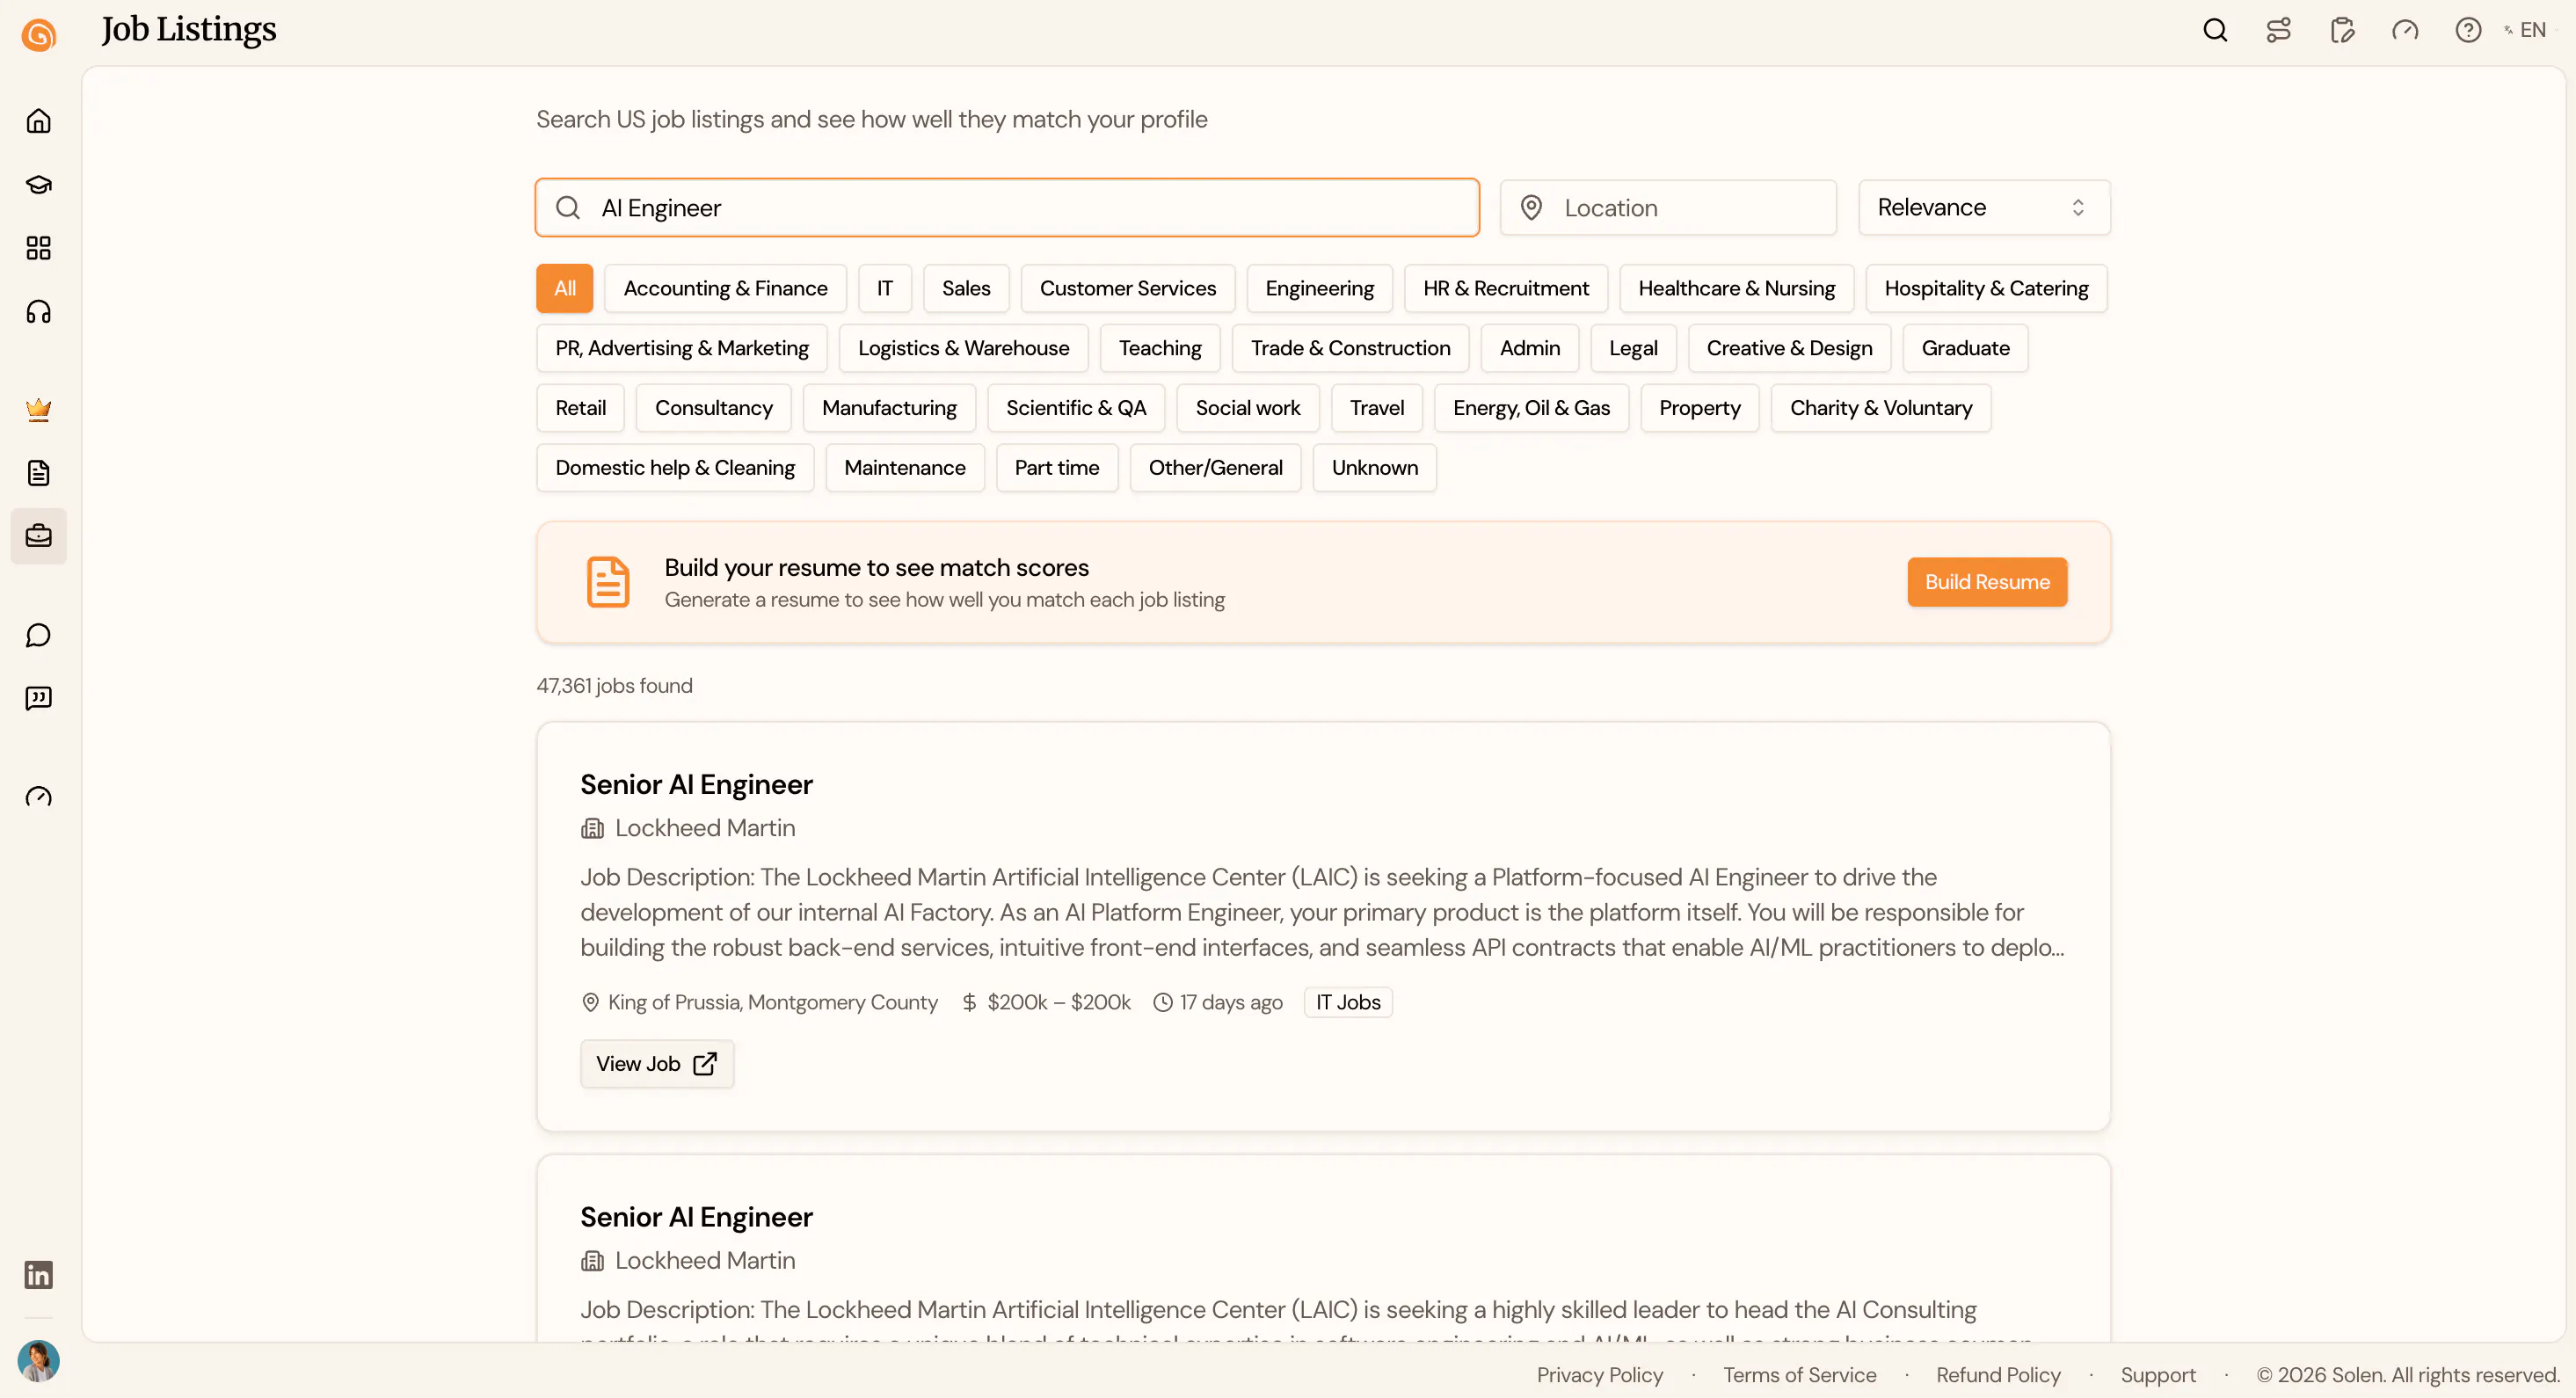Open the document page sidebar icon

click(x=38, y=473)
